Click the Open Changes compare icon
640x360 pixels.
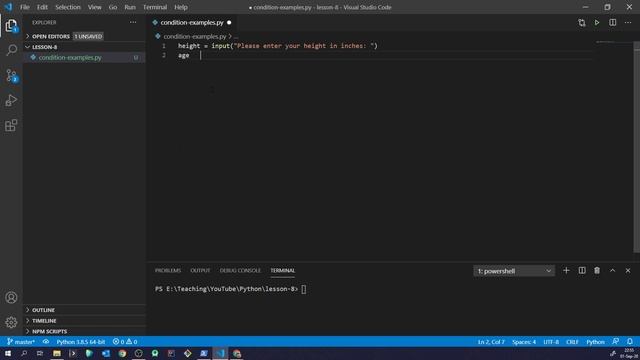click(x=582, y=23)
